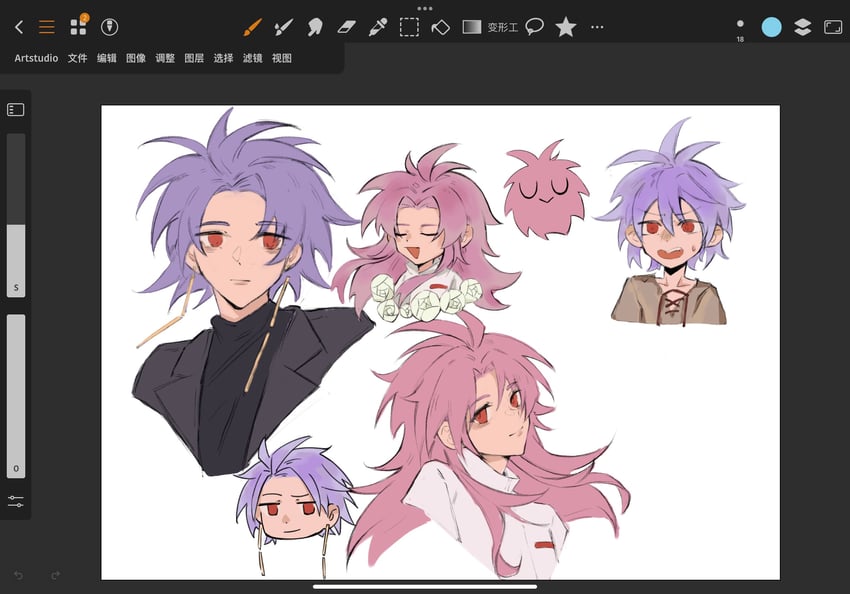Screen dimensions: 850x594
Task: Select the Paint Bucket fill tool
Action: click(x=440, y=27)
